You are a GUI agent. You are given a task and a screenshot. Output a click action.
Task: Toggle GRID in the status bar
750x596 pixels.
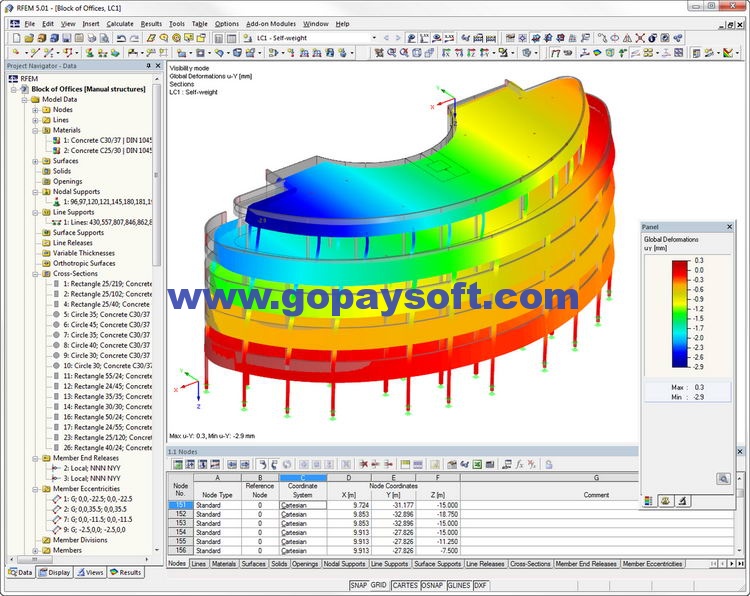coord(378,585)
